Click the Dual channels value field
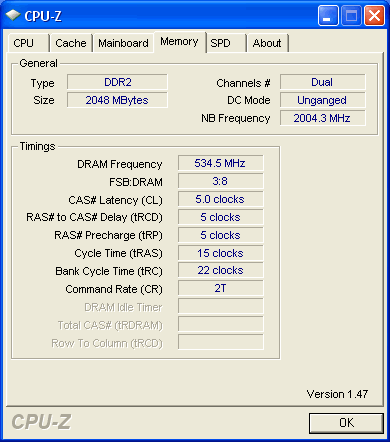 point(323,82)
